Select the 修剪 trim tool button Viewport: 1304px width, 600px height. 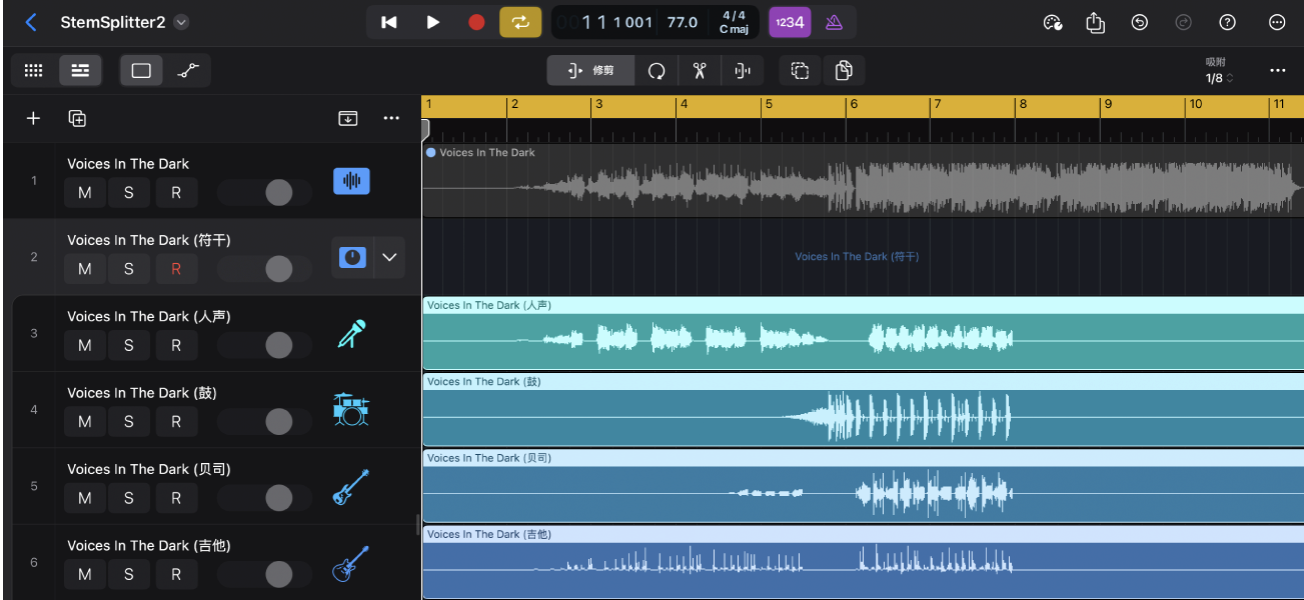click(x=591, y=71)
